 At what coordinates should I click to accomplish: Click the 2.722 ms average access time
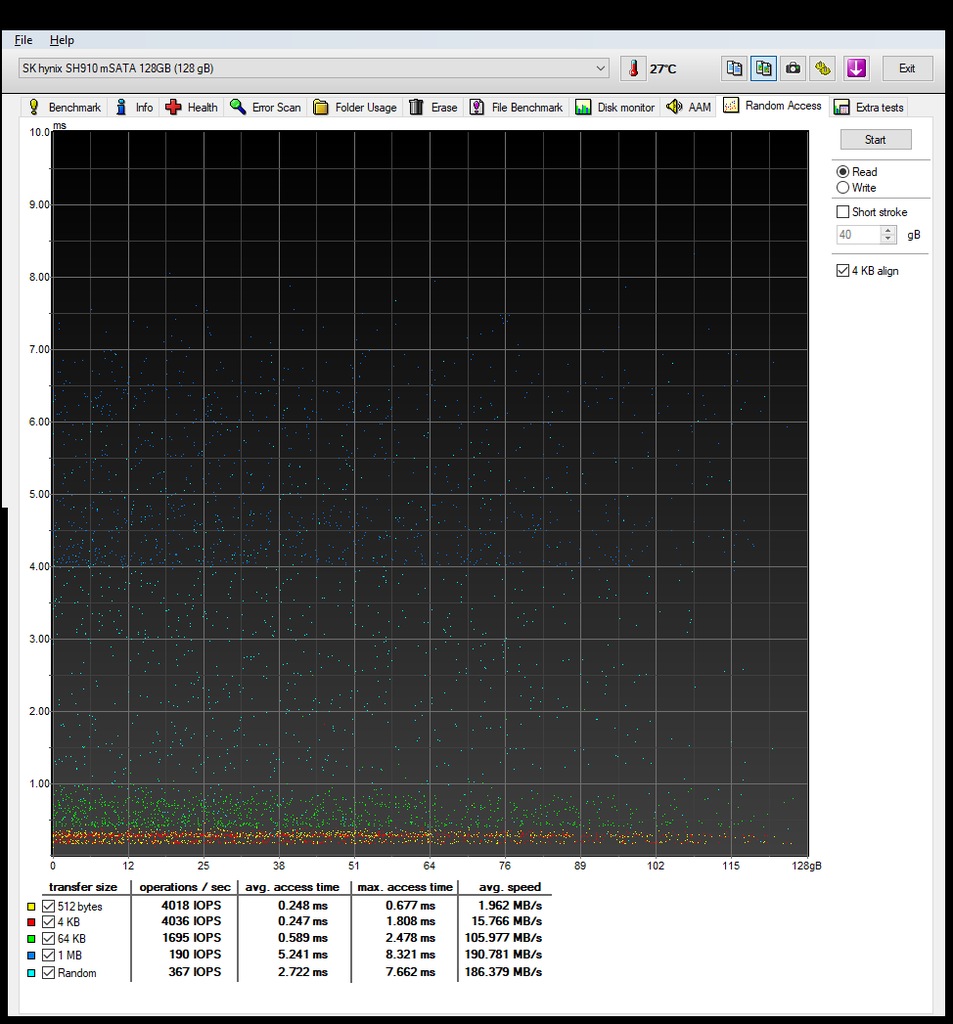pyautogui.click(x=302, y=972)
